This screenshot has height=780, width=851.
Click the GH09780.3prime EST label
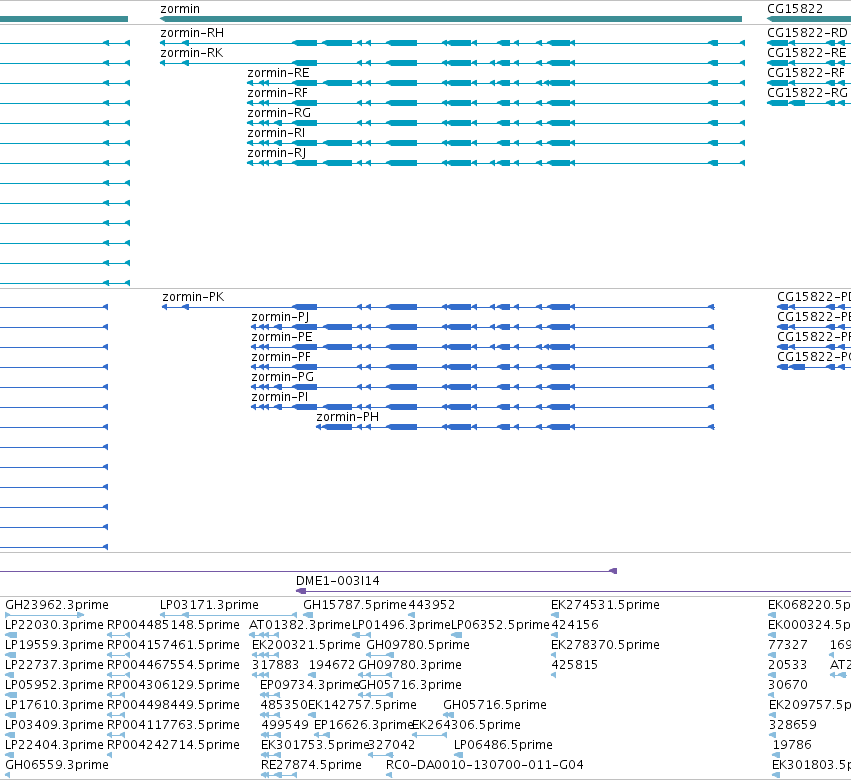coord(410,665)
